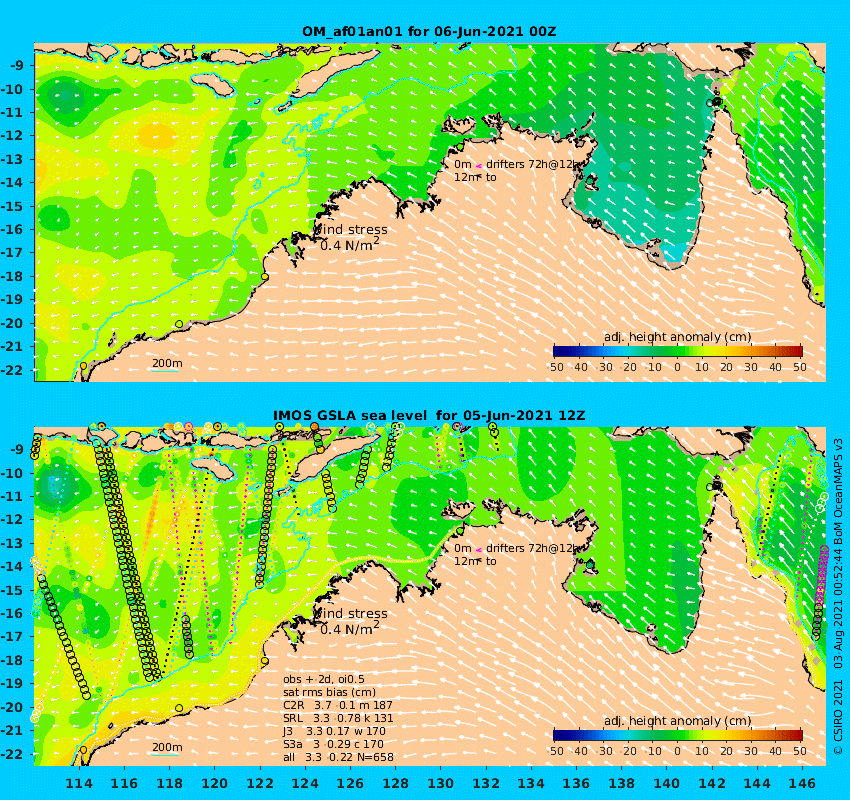Click the orange tide gauge circle near -22 in bottom map
850x800 pixels.
(x=83, y=750)
